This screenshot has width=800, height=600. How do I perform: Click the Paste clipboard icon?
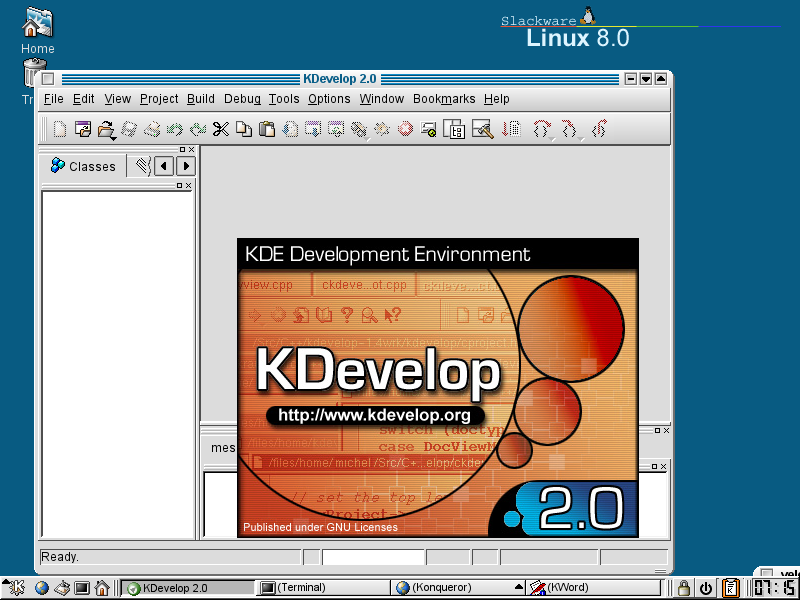267,129
